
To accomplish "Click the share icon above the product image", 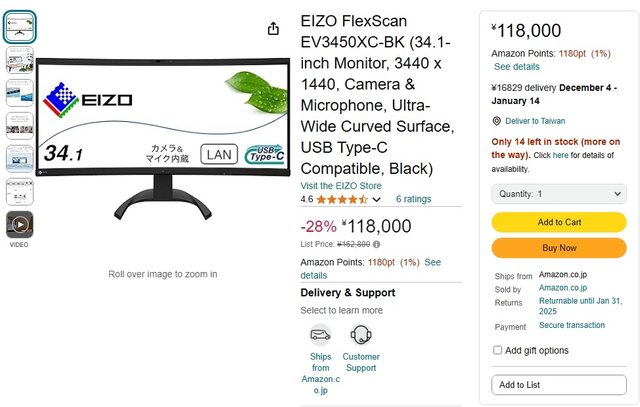I will [x=274, y=29].
